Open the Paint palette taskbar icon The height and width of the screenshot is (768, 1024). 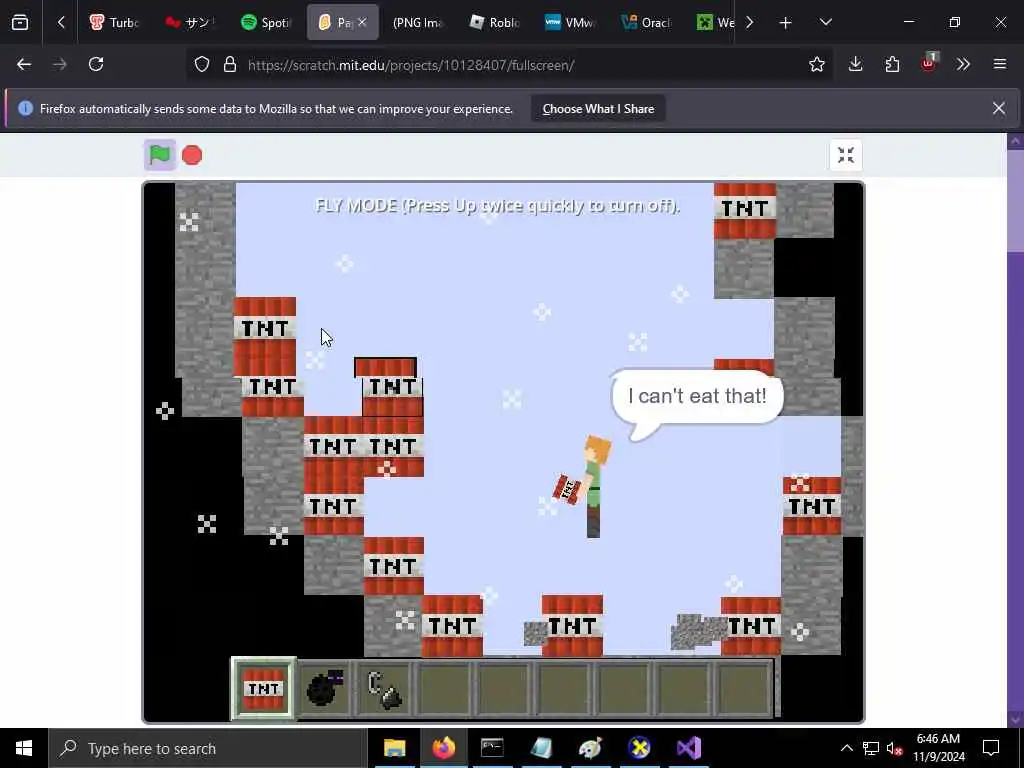coord(590,748)
